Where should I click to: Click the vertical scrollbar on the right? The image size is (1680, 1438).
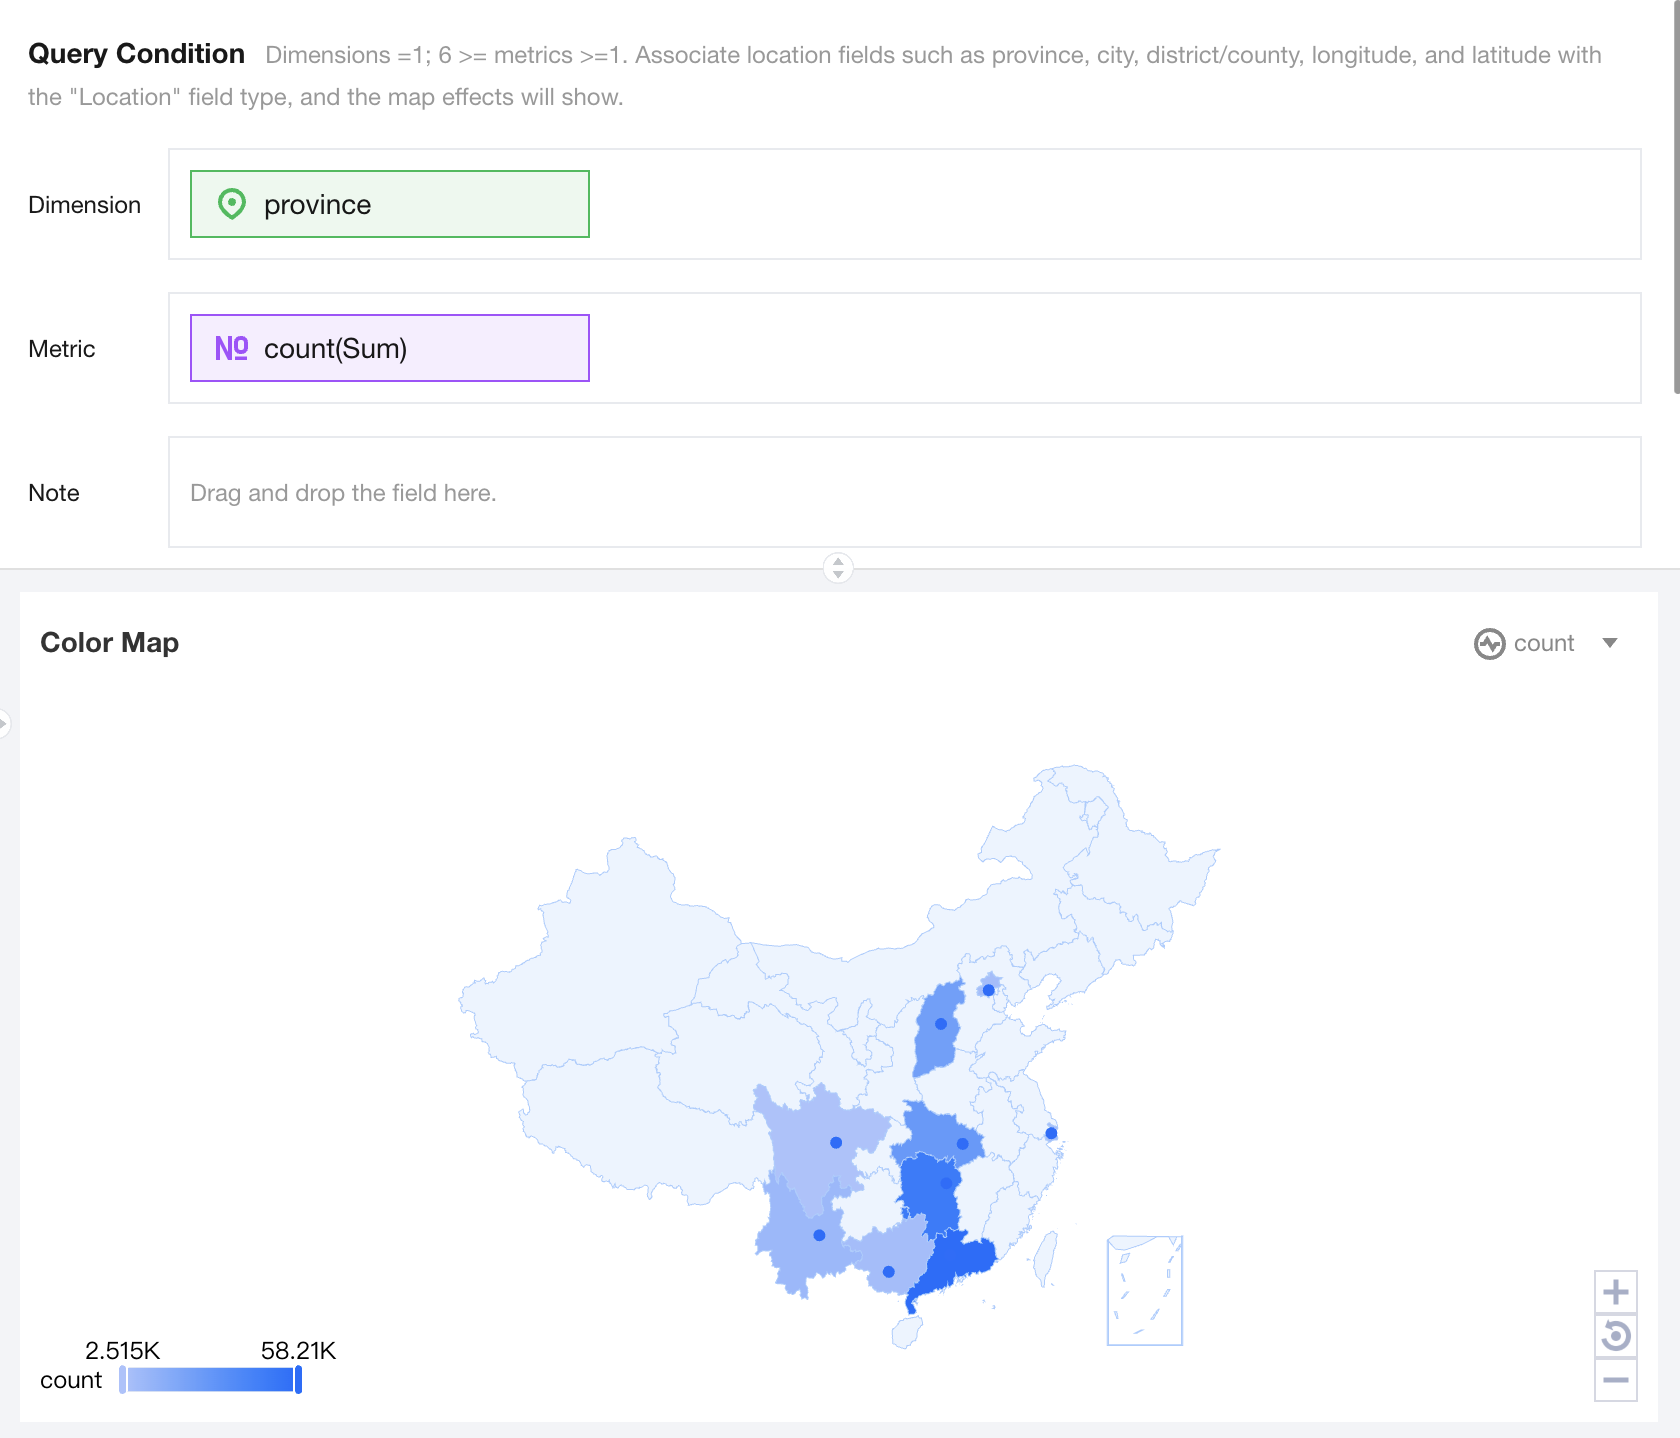pos(1675,200)
